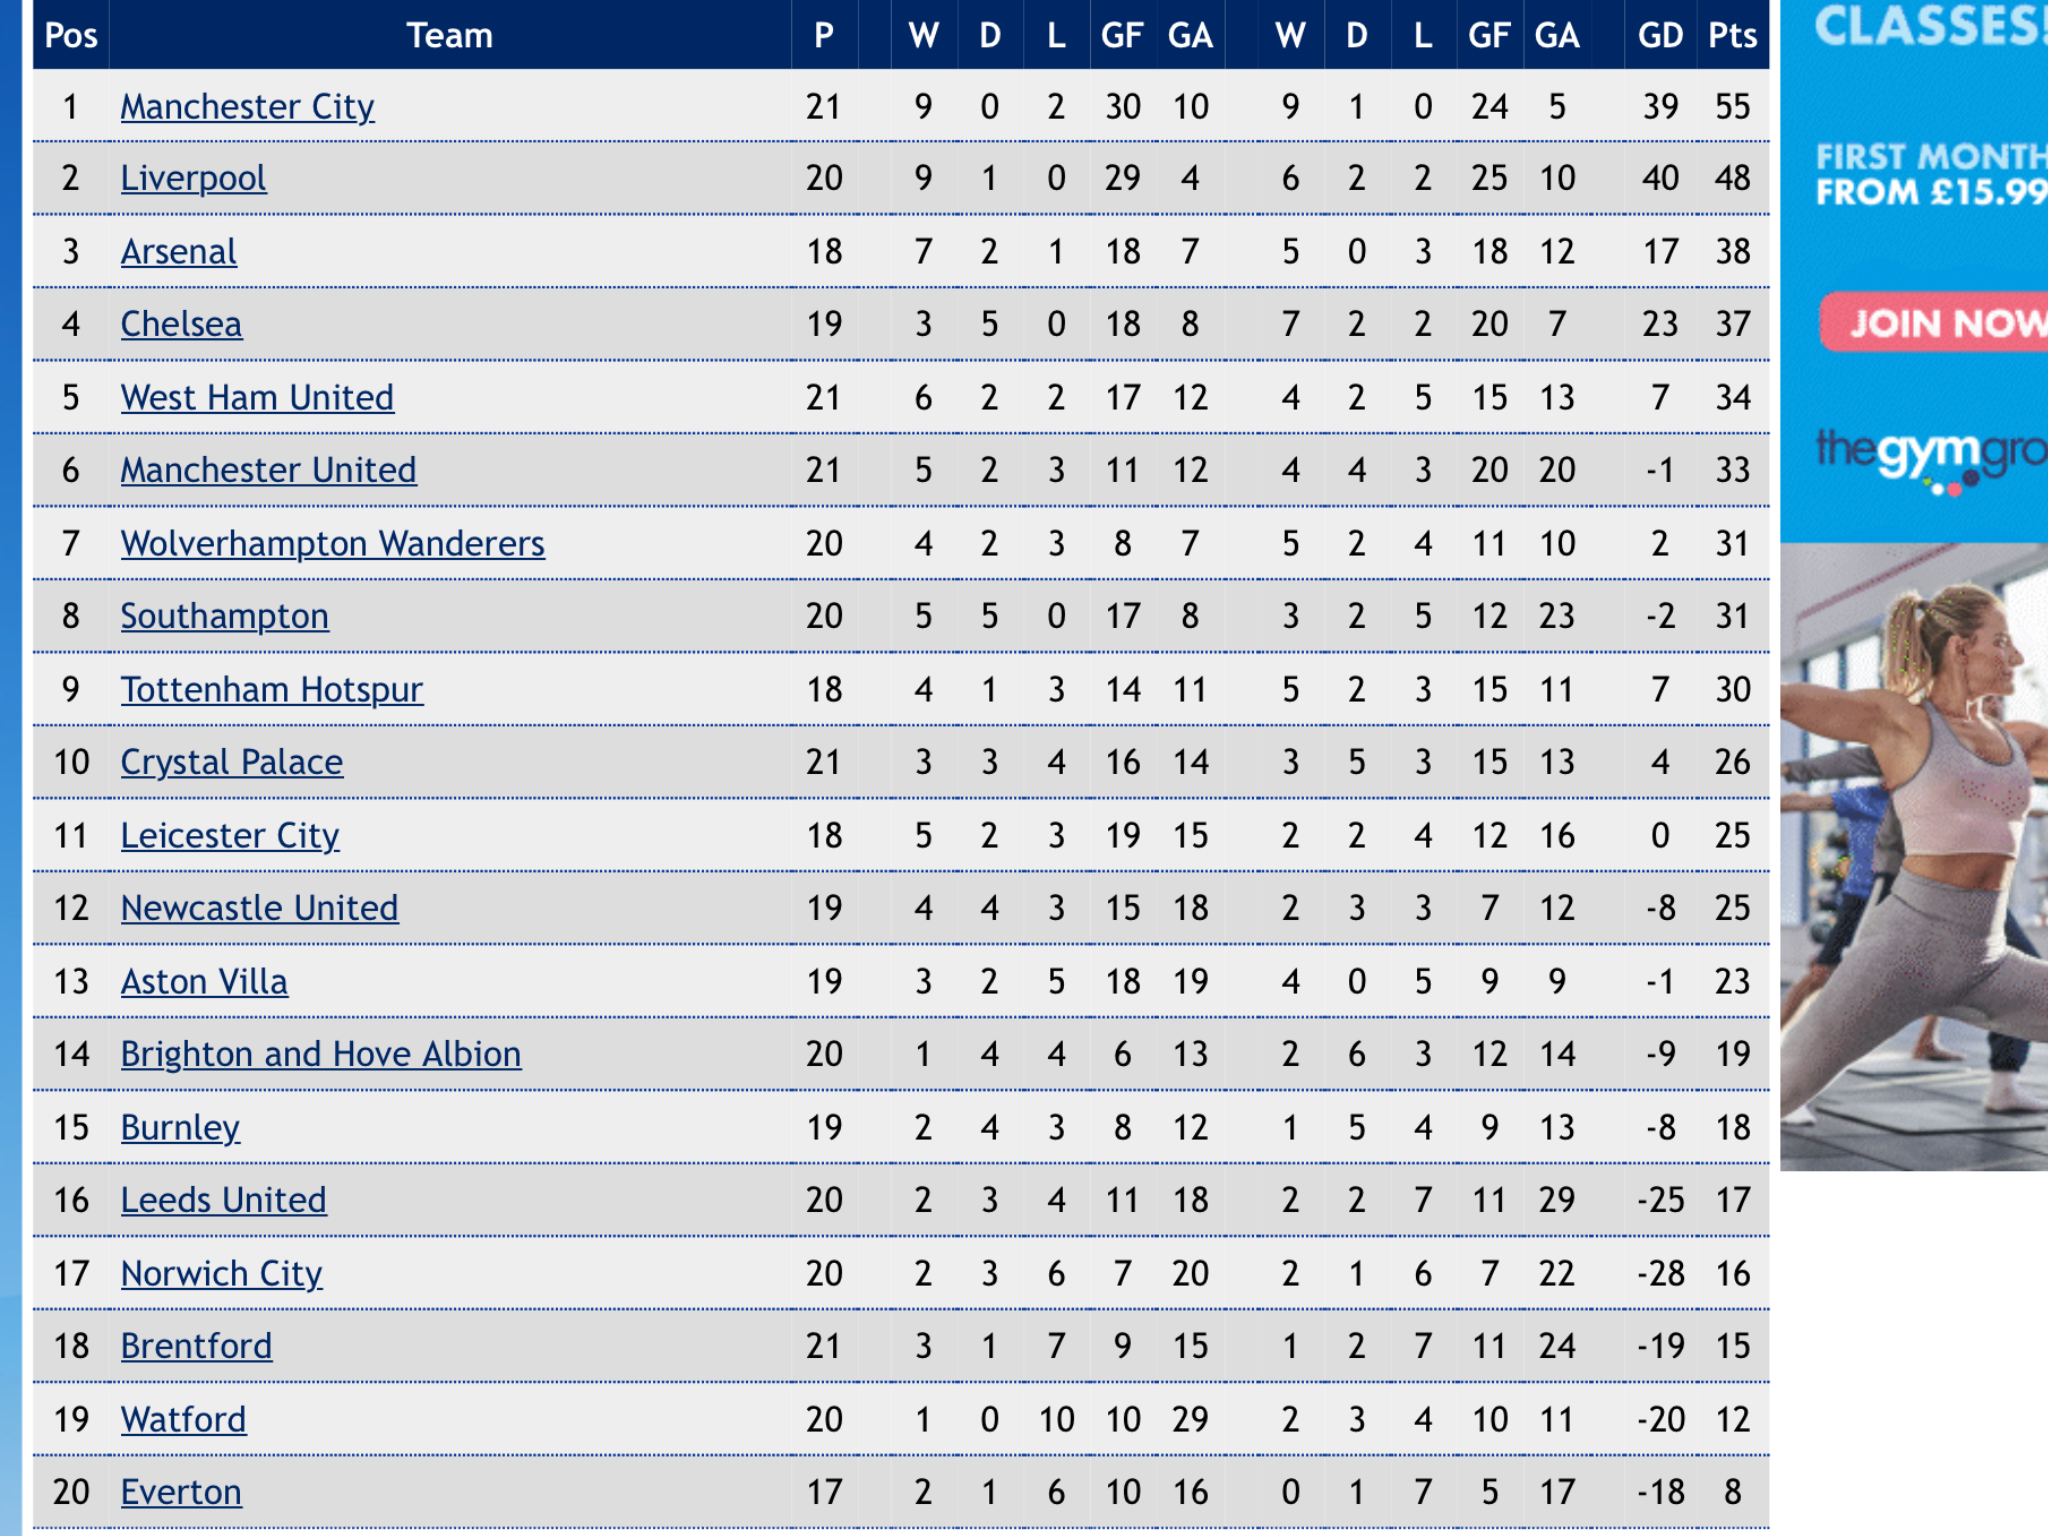This screenshot has width=2048, height=1536.
Task: Click the JOIN NOW ad button
Action: click(x=1935, y=322)
